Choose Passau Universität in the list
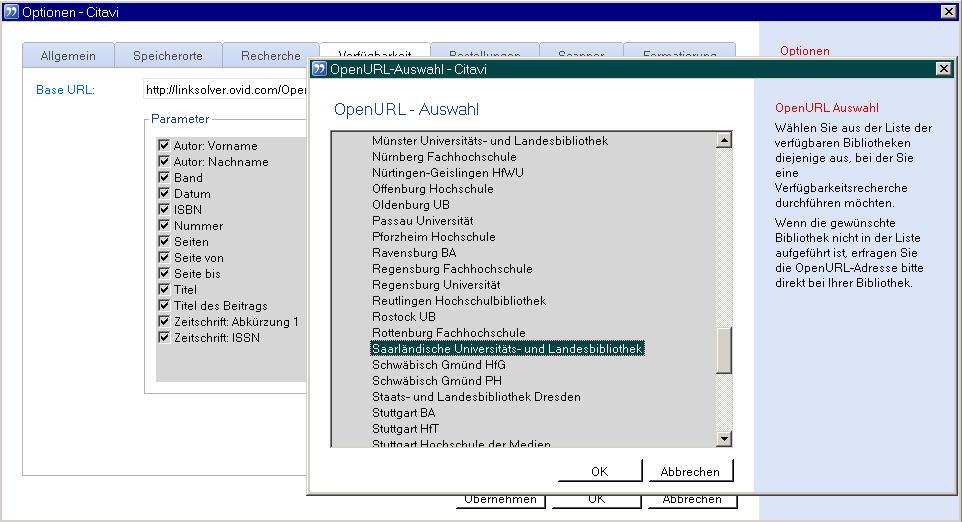The height and width of the screenshot is (522, 962). [423, 221]
